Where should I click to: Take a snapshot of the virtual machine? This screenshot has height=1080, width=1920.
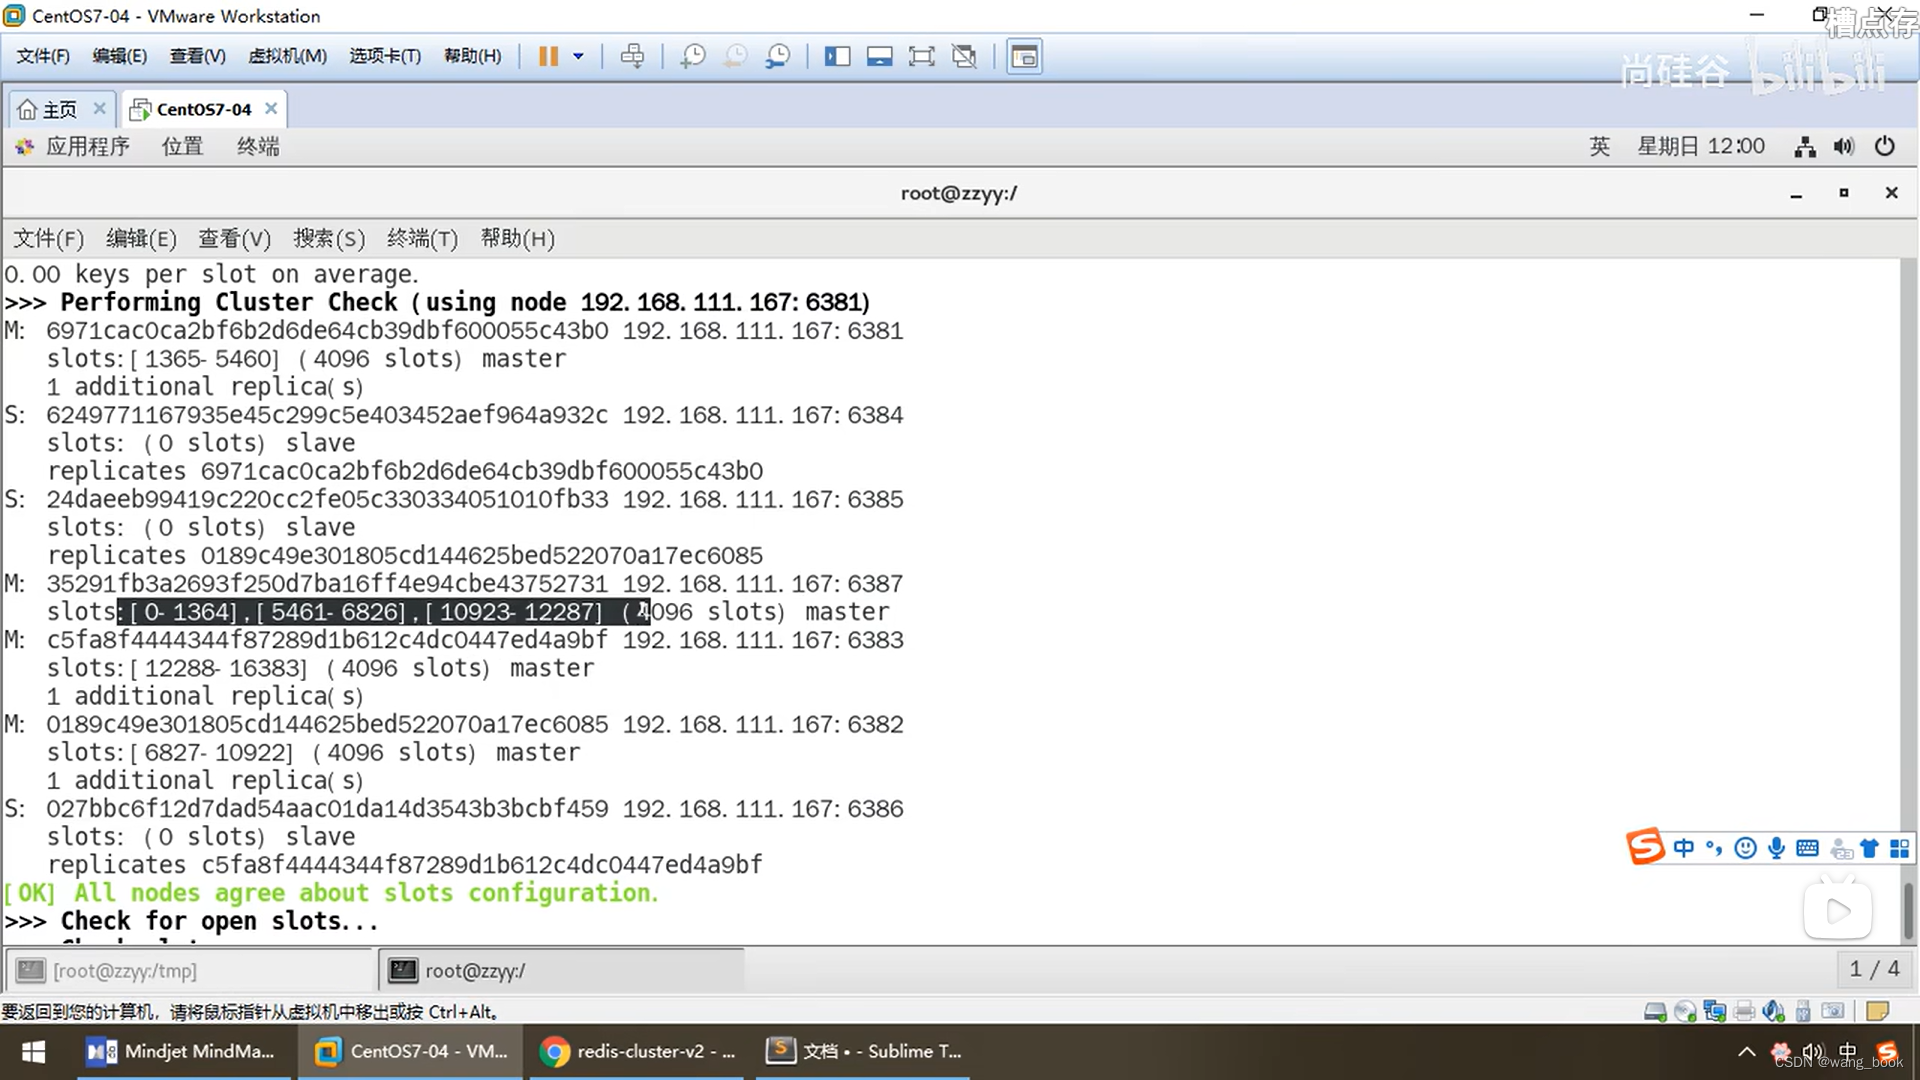pos(692,57)
